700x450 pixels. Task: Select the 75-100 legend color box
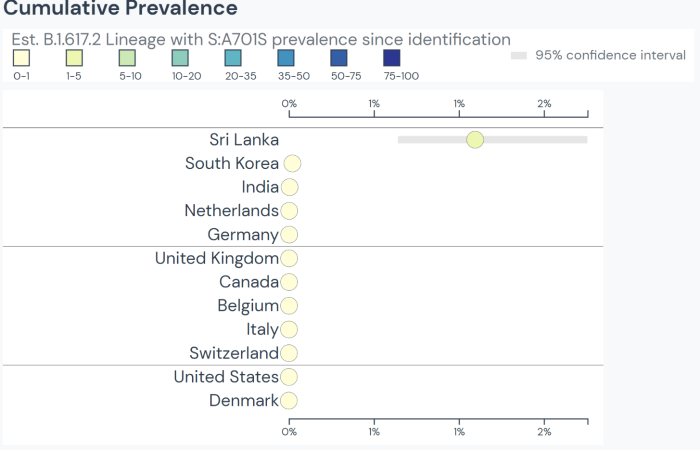[392, 58]
